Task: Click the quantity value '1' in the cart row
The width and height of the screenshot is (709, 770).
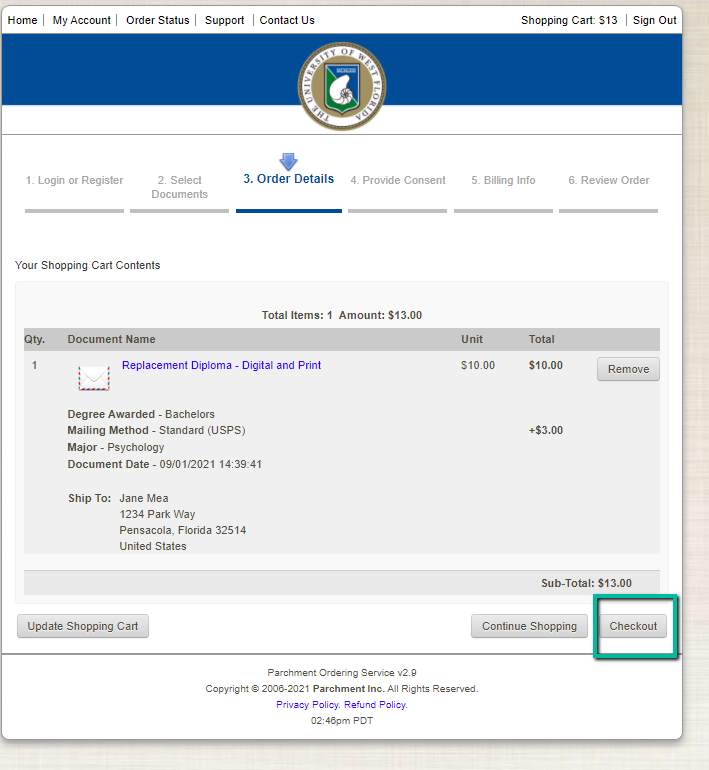Action: [x=34, y=365]
